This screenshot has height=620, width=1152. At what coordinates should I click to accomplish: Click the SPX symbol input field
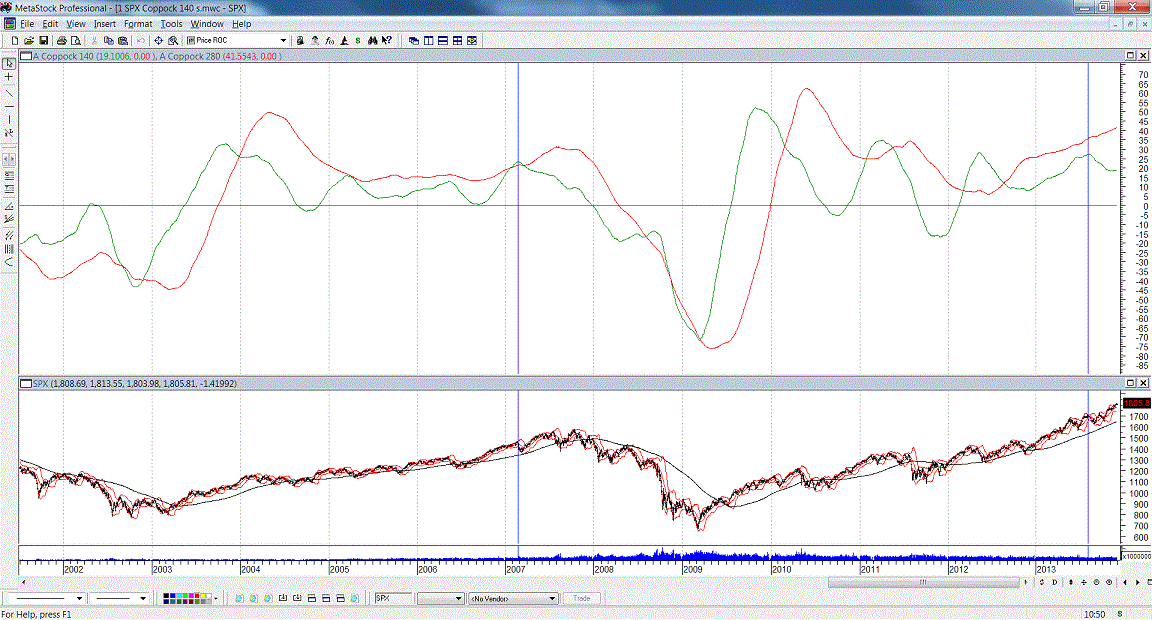tap(390, 599)
